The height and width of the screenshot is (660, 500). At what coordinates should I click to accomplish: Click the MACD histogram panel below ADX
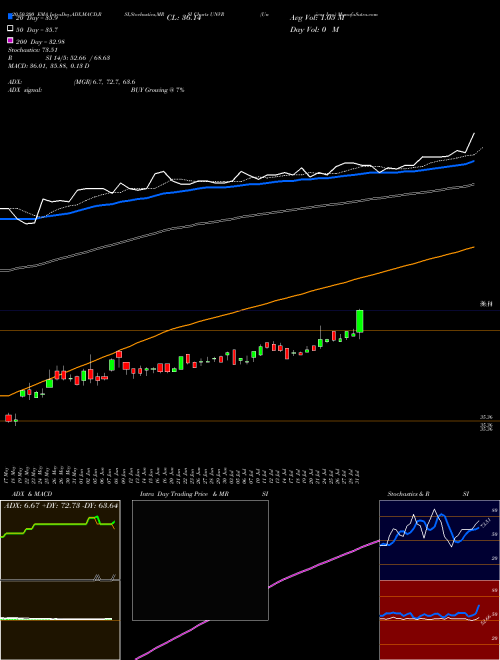[x=60, y=620]
